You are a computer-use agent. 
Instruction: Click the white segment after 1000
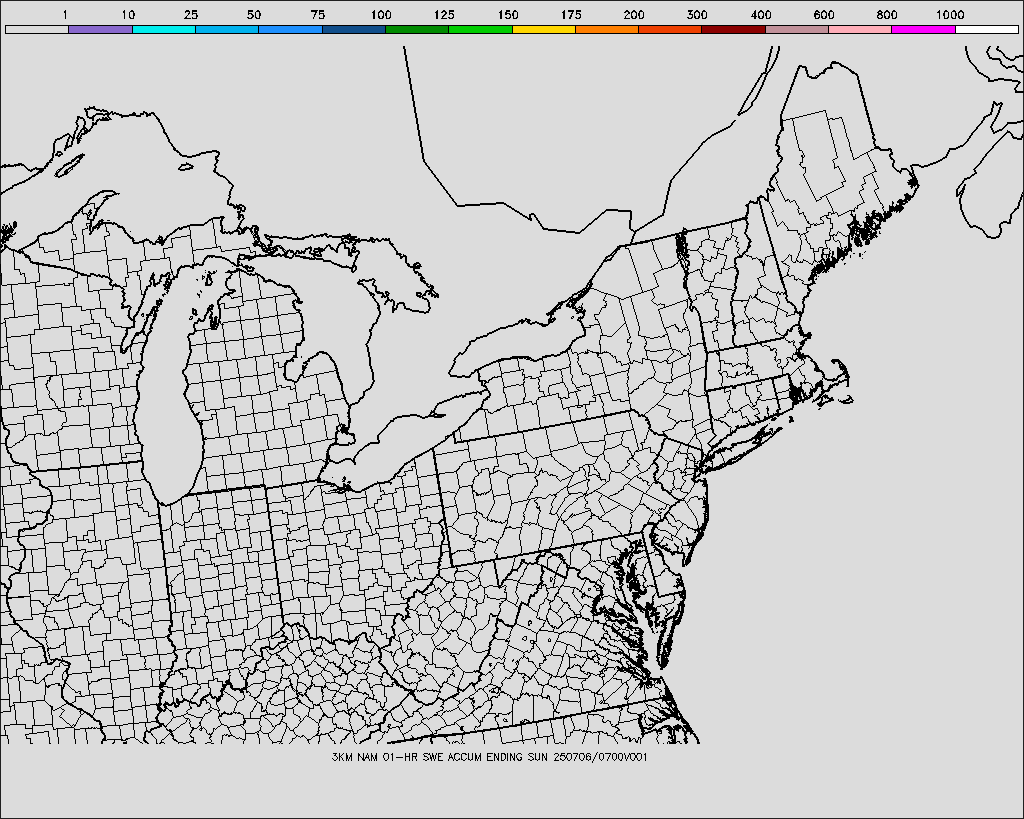click(x=987, y=29)
